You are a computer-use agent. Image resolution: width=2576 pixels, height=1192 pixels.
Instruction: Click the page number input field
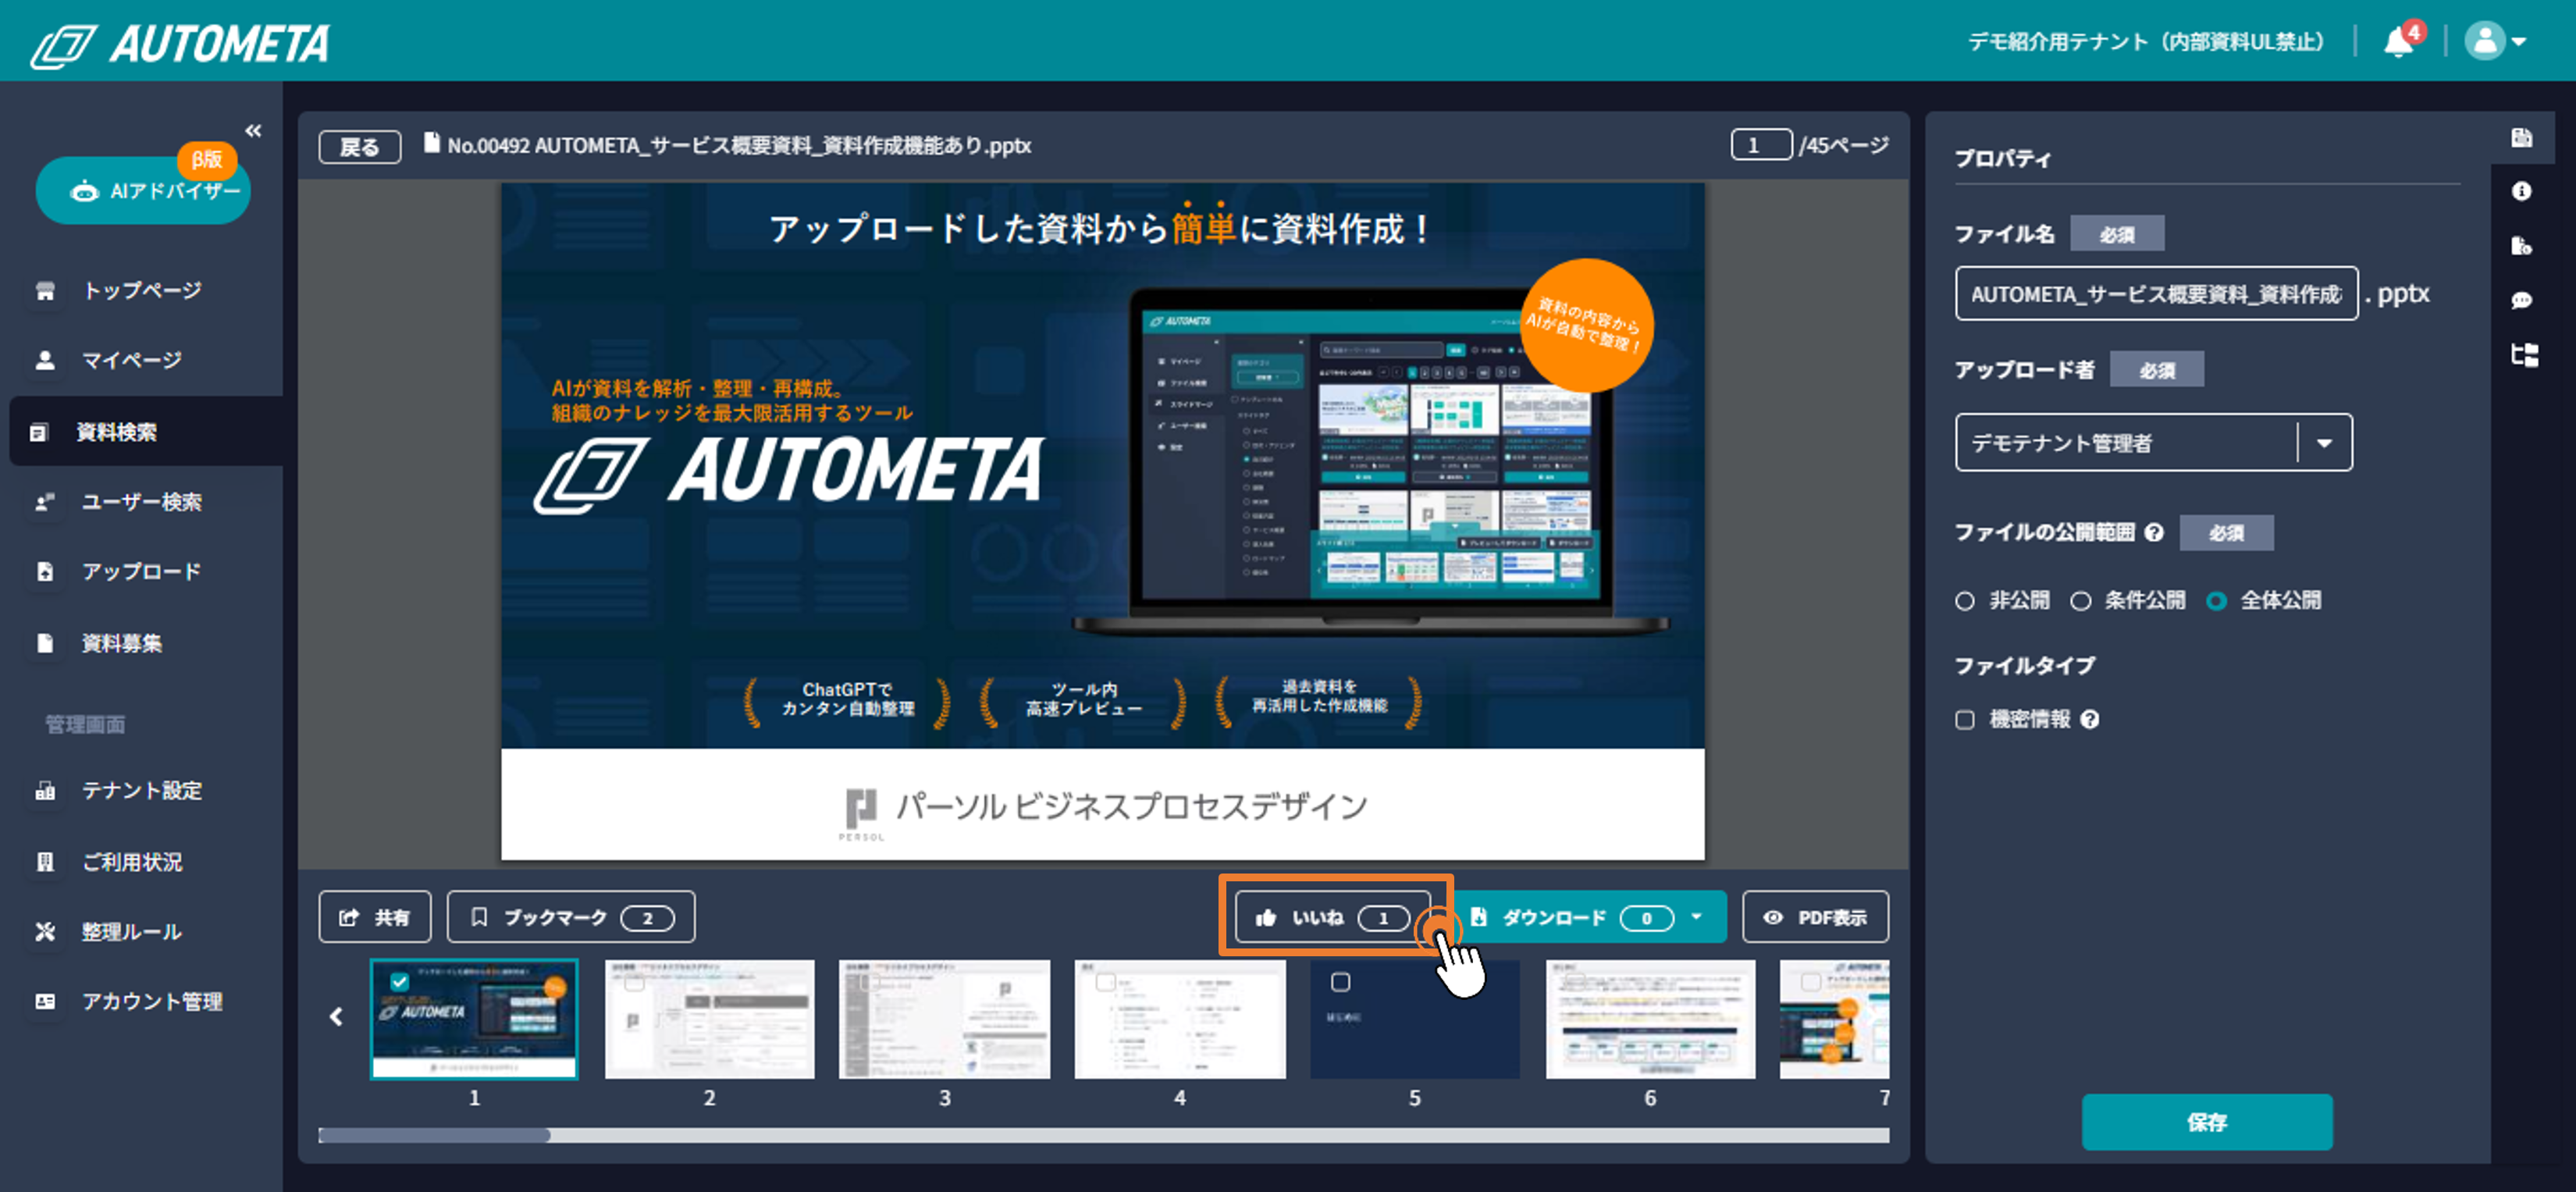point(1761,146)
